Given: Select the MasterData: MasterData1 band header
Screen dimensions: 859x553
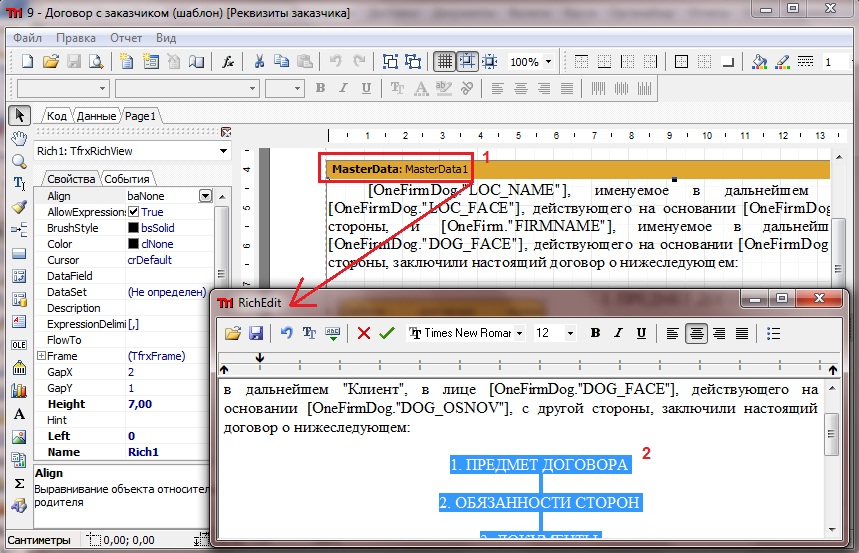Looking at the screenshot, I should [400, 169].
